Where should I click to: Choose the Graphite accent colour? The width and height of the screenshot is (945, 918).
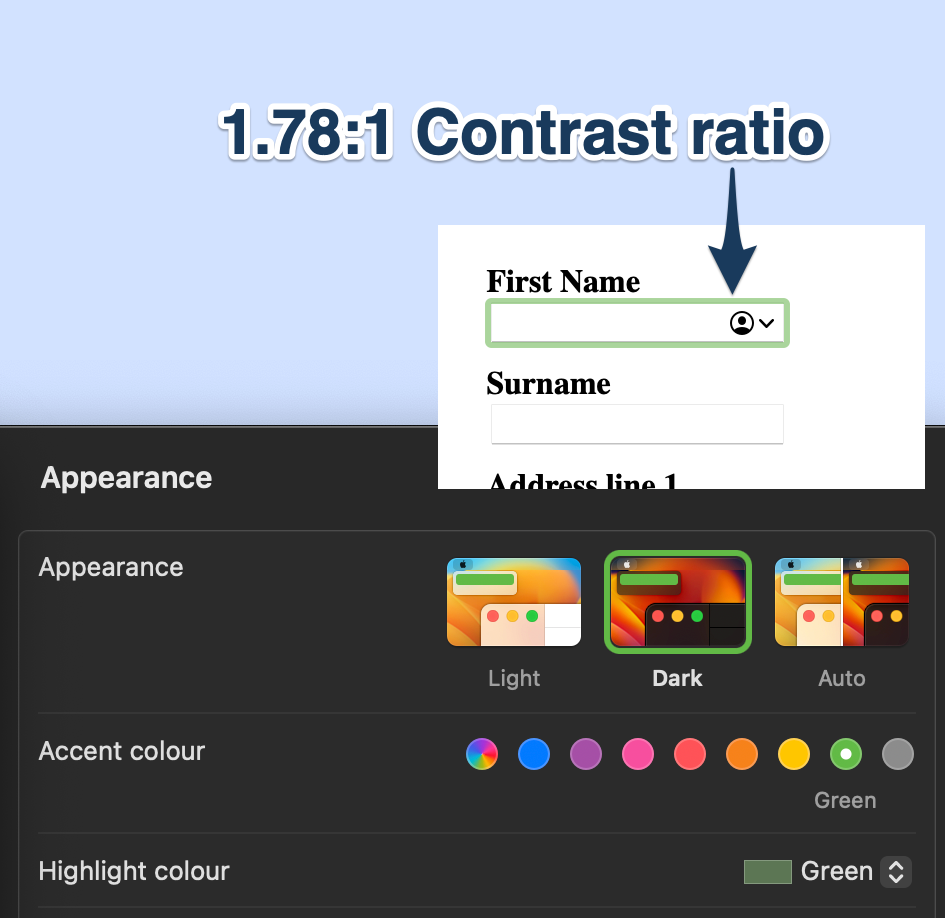tap(898, 754)
